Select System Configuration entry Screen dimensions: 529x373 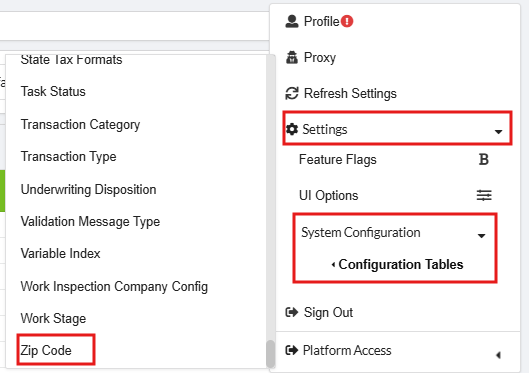tap(361, 232)
